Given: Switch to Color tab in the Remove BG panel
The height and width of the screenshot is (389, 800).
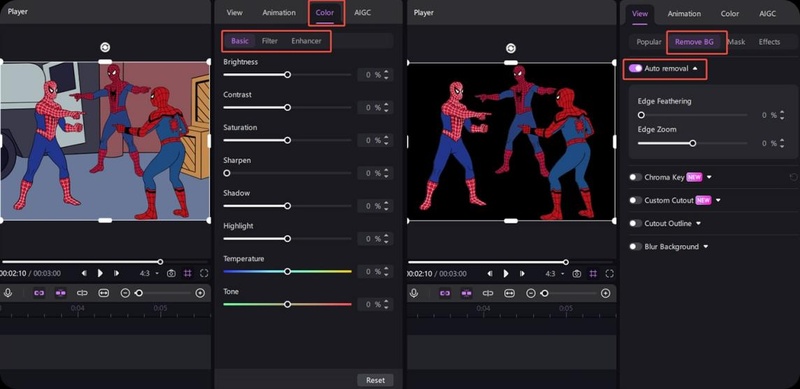Looking at the screenshot, I should [x=730, y=14].
